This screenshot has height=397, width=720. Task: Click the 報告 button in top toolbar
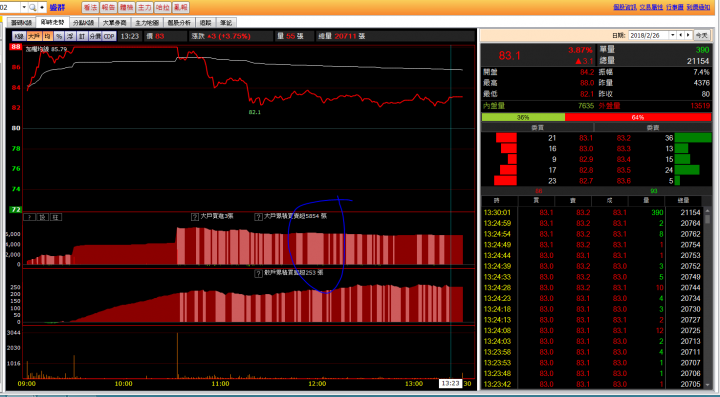coord(109,7)
